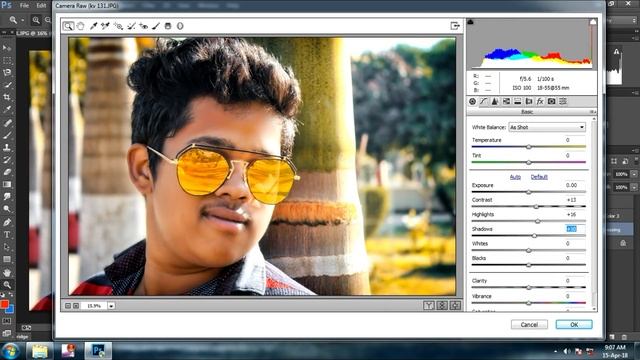Viewport: 640px width, 360px height.
Task: Click the Shadows slider handle
Action: tap(534, 236)
